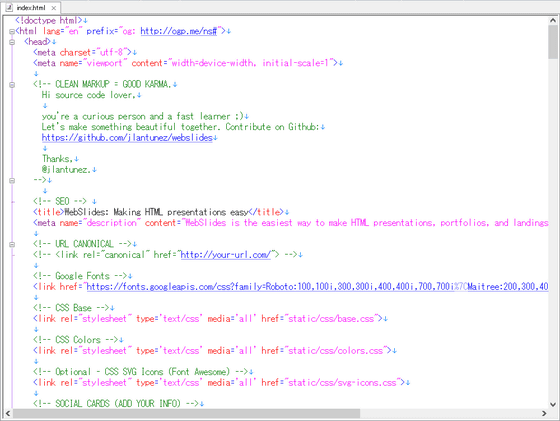This screenshot has height=421, width=560.
Task: Click the 'you're a curious person' line
Action: 143,116
